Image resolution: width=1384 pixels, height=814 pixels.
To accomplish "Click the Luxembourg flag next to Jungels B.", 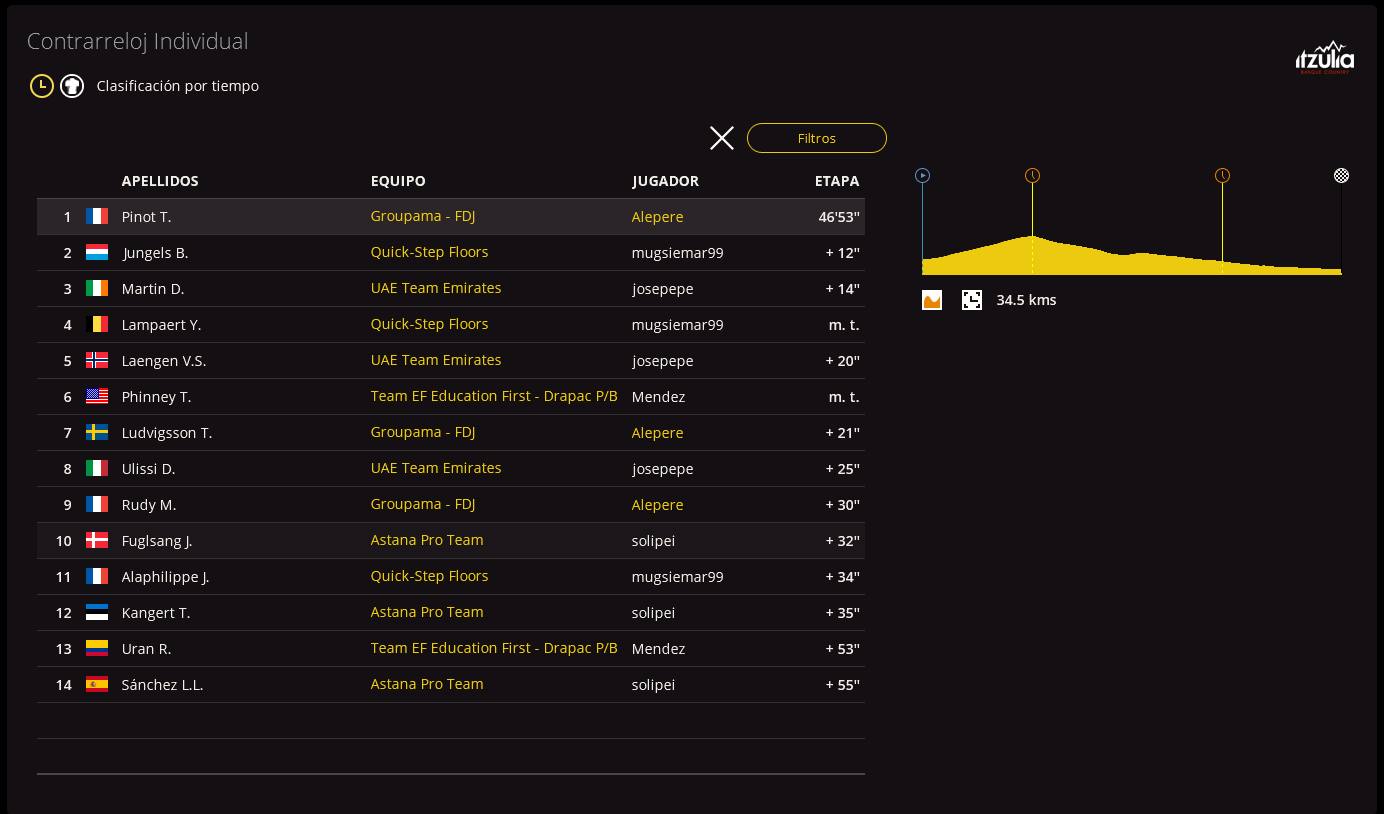I will [x=97, y=252].
